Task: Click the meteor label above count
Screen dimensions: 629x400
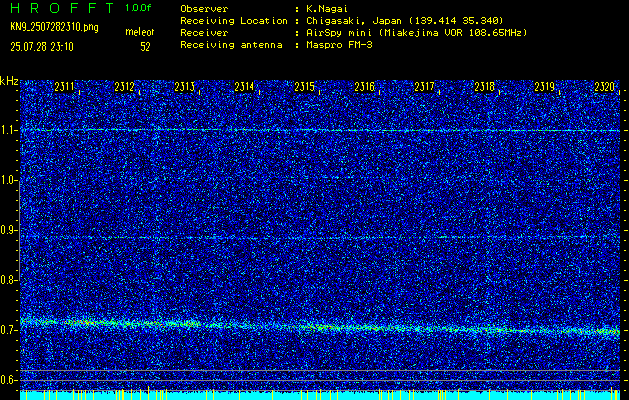Action: (x=140, y=32)
